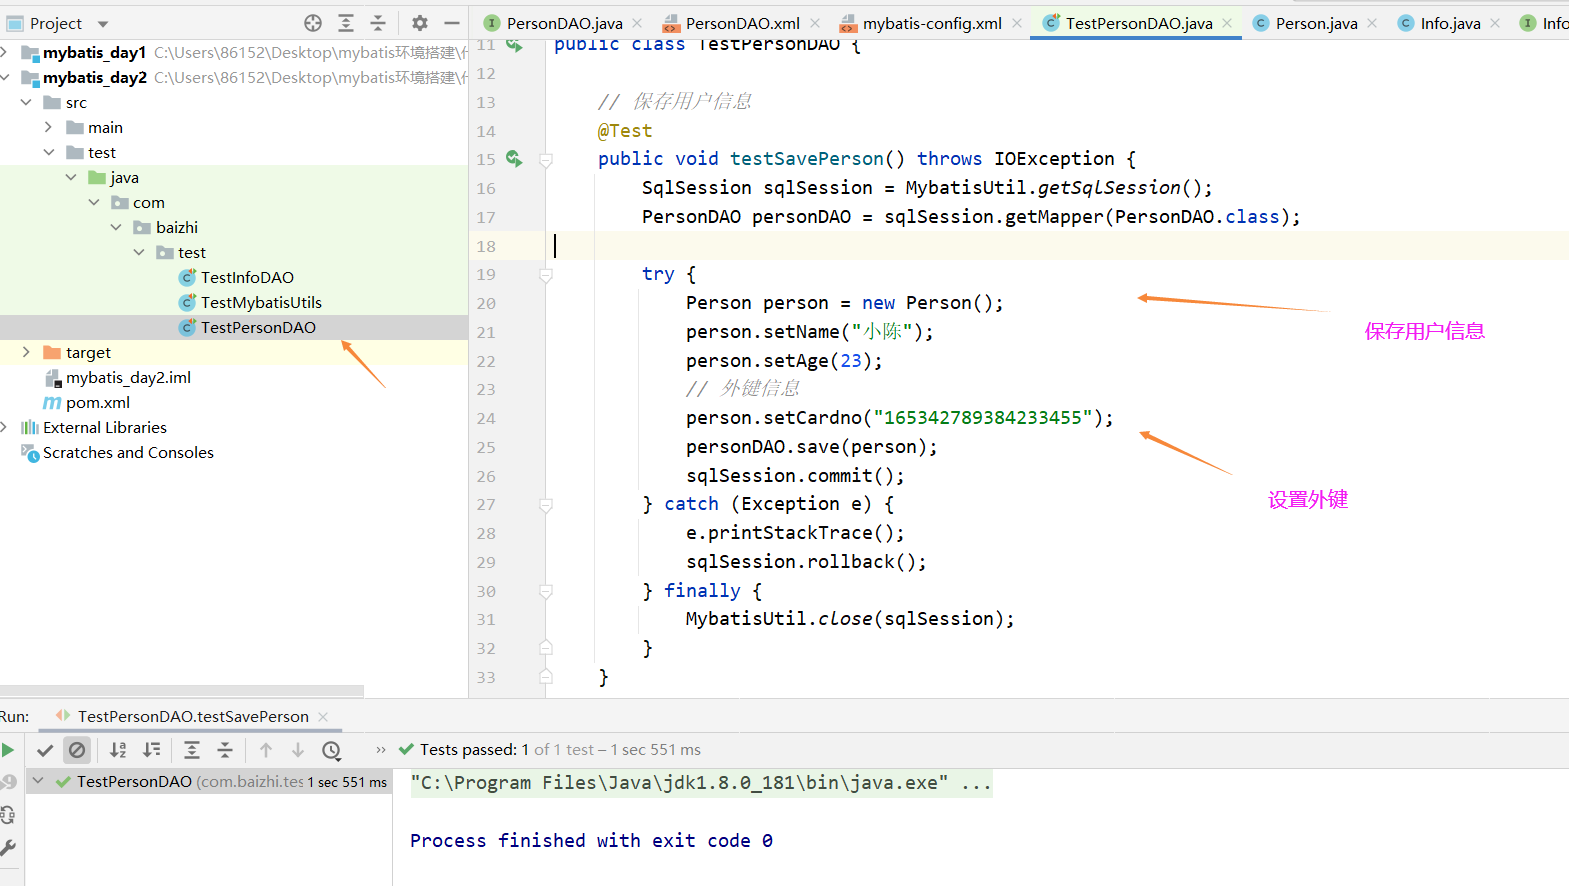Click the wrench icon in Run sidebar
This screenshot has width=1569, height=886.
click(8, 848)
